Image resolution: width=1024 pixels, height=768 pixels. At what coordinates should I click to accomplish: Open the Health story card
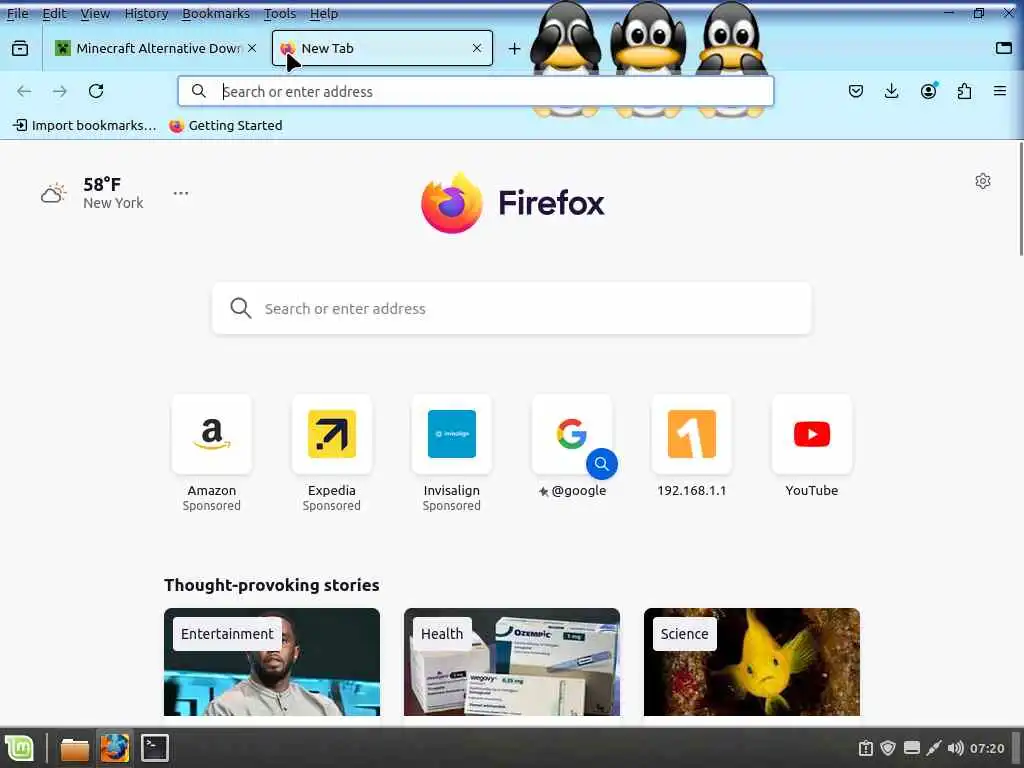pos(512,662)
